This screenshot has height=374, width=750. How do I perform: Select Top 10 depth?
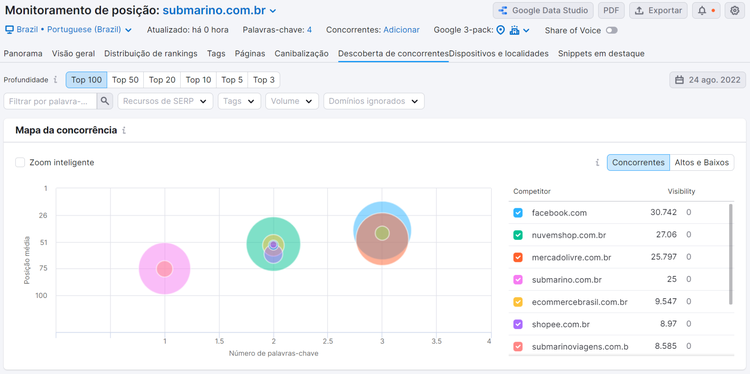click(x=199, y=80)
